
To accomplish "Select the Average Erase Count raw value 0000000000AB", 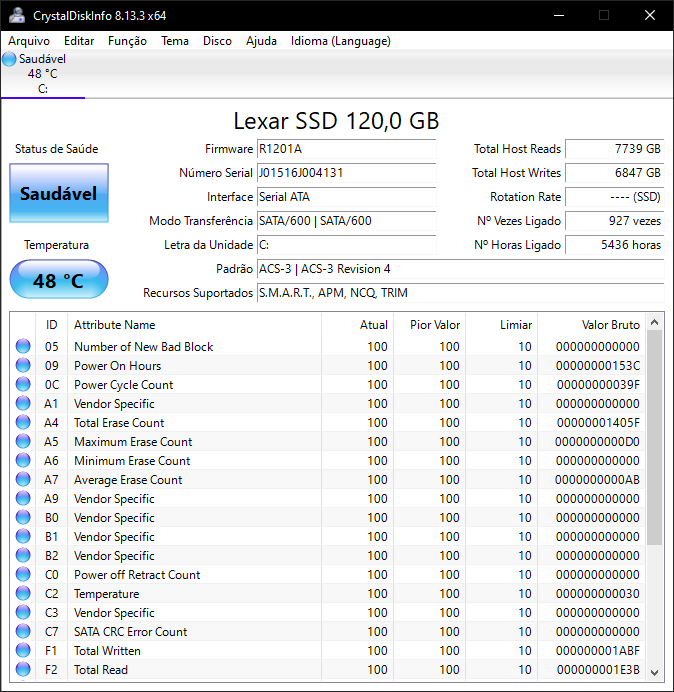I will click(597, 480).
